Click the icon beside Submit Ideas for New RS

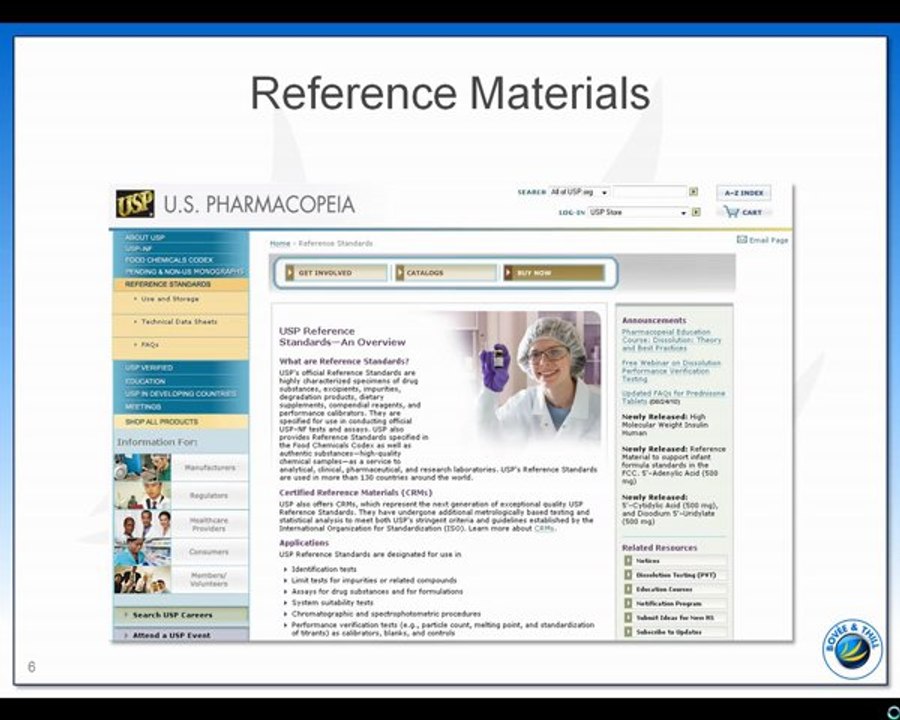(x=628, y=618)
